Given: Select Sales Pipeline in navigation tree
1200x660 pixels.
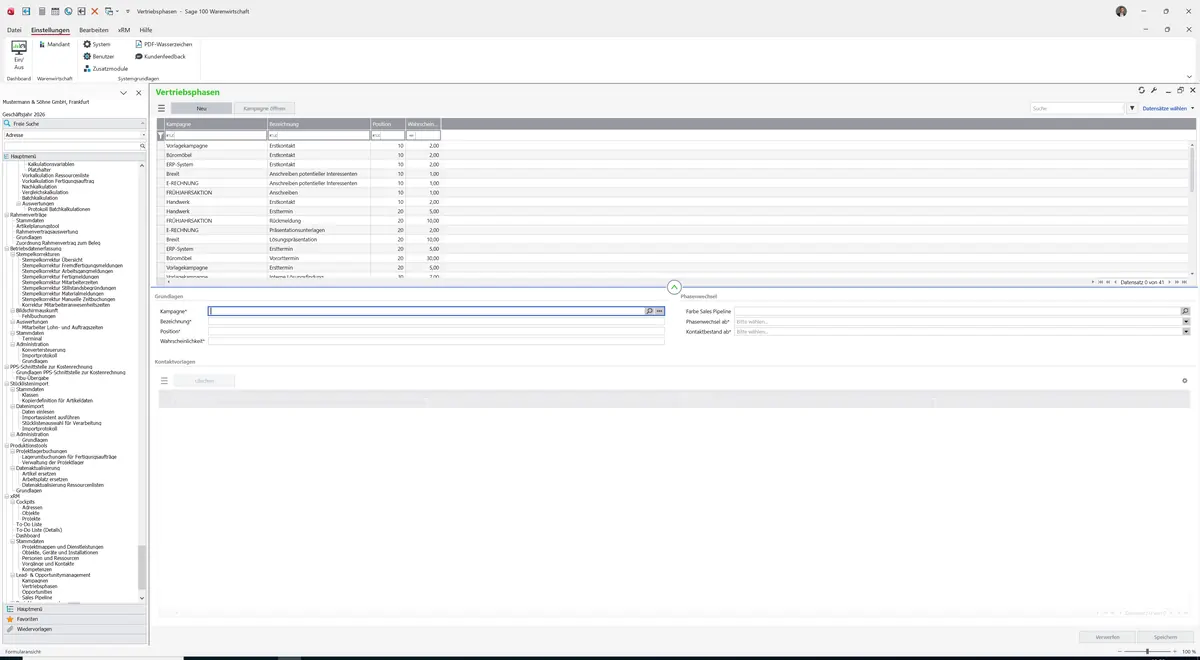Looking at the screenshot, I should point(37,597).
